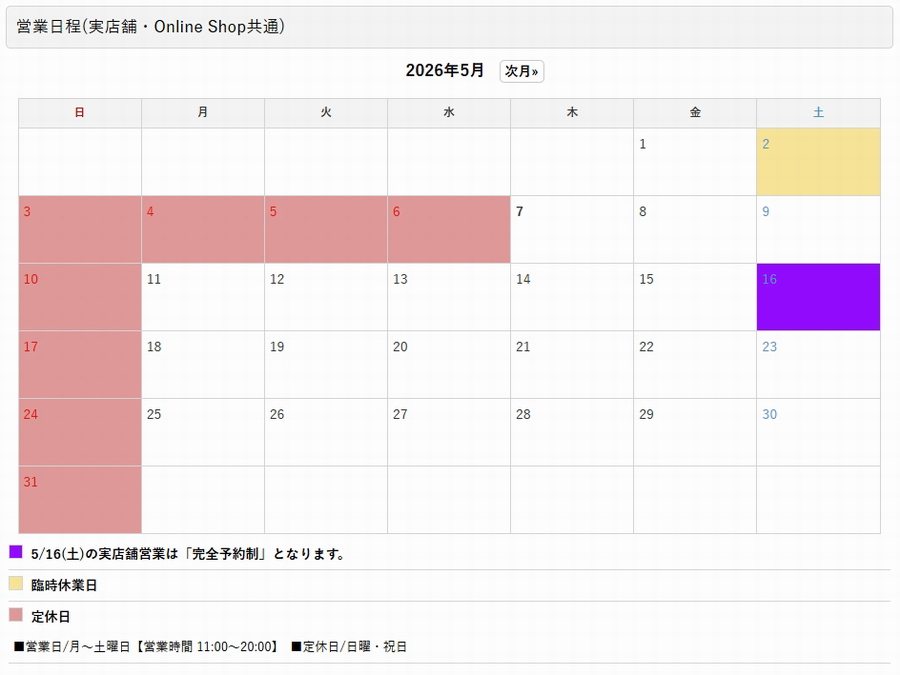Select date 9 in the calendar
Viewport: 900px width, 675px height.
tap(818, 230)
